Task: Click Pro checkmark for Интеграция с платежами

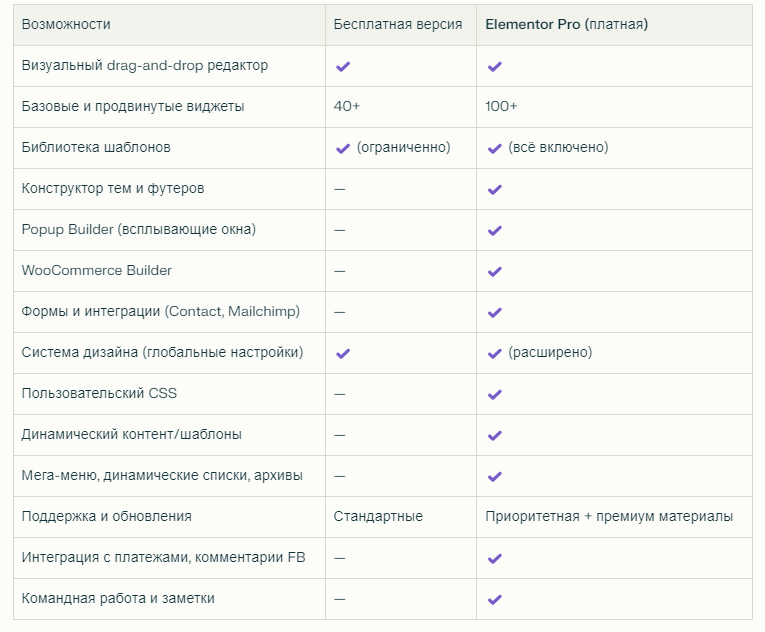Action: pyautogui.click(x=494, y=558)
